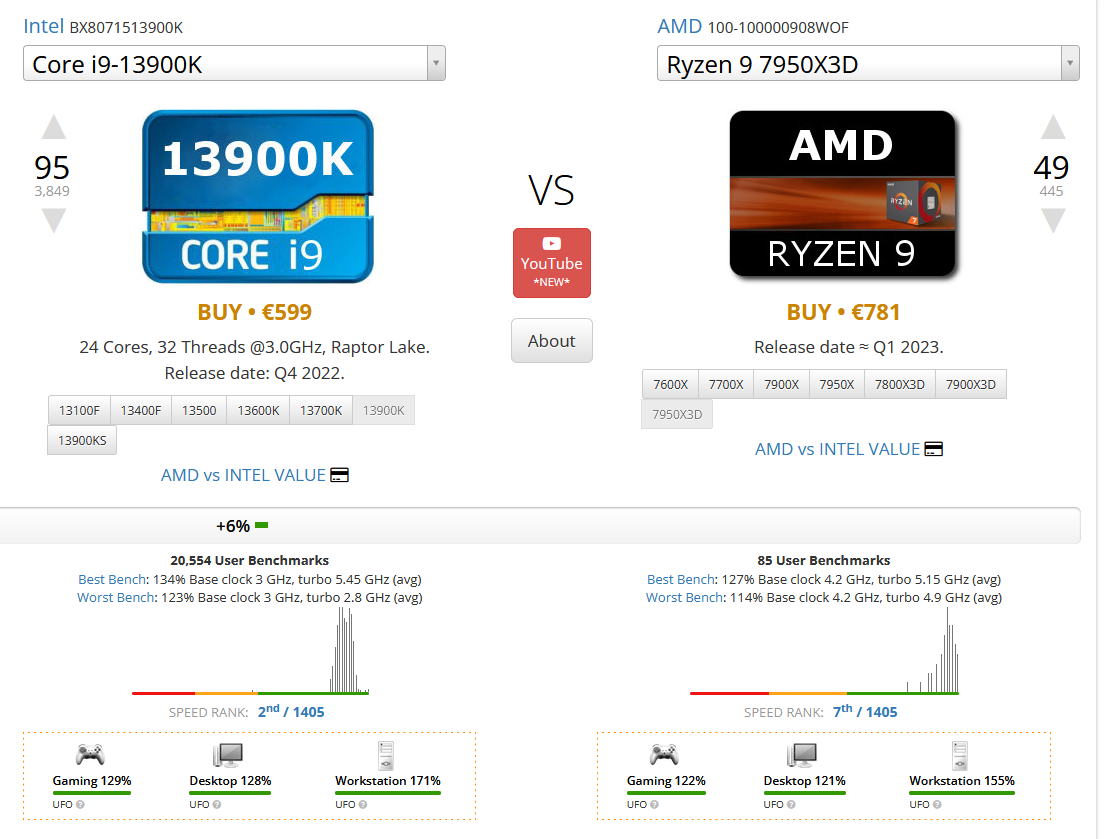The height and width of the screenshot is (839, 1105).
Task: Select the 7600X model tab
Action: [x=670, y=385]
